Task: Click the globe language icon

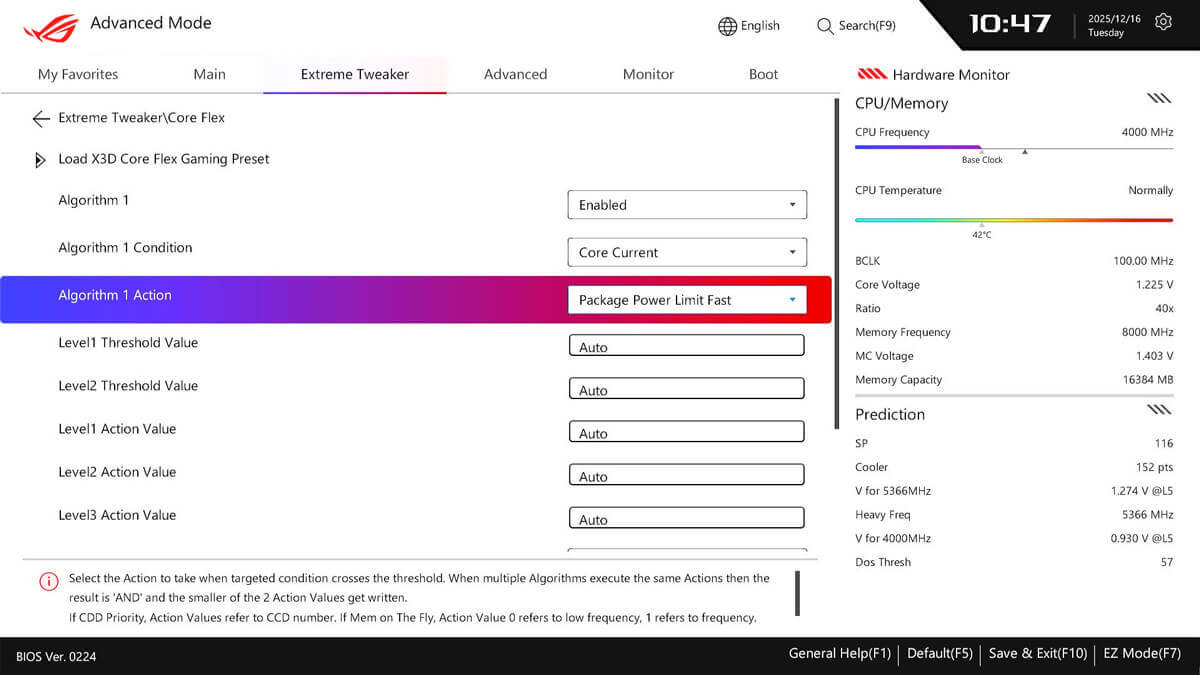Action: [x=727, y=26]
